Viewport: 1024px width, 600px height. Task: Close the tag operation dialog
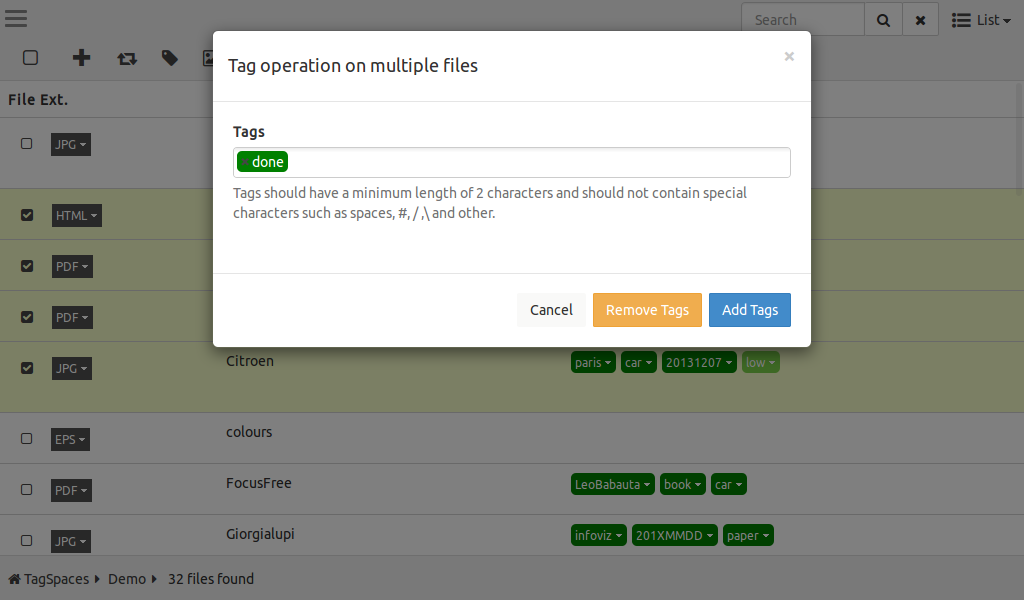tap(789, 57)
